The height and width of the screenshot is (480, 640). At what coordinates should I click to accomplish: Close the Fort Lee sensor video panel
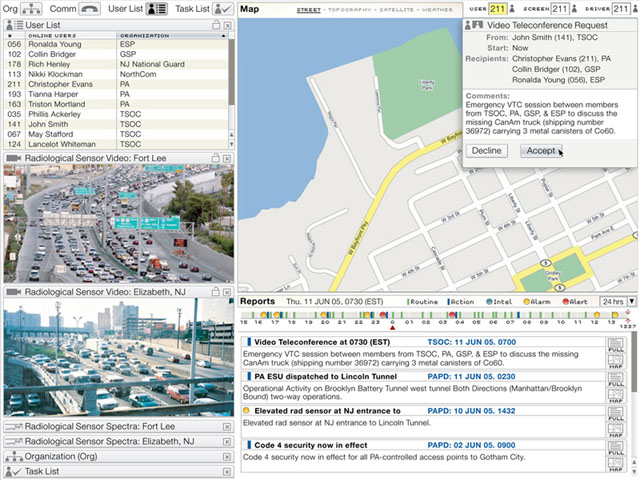[227, 158]
